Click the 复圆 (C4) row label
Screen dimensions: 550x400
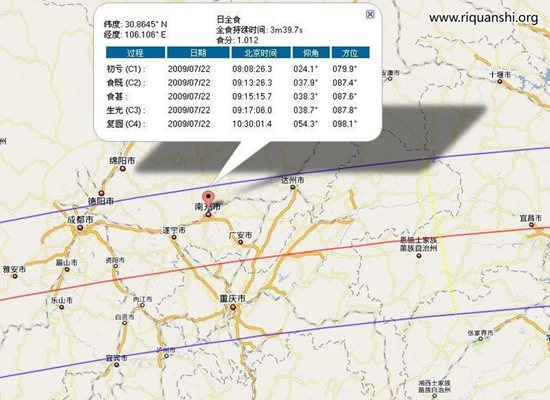126,124
